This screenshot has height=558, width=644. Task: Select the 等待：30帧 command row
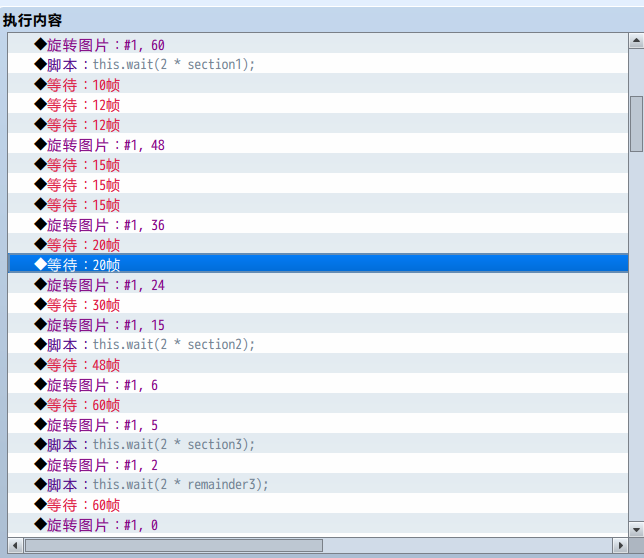click(318, 304)
